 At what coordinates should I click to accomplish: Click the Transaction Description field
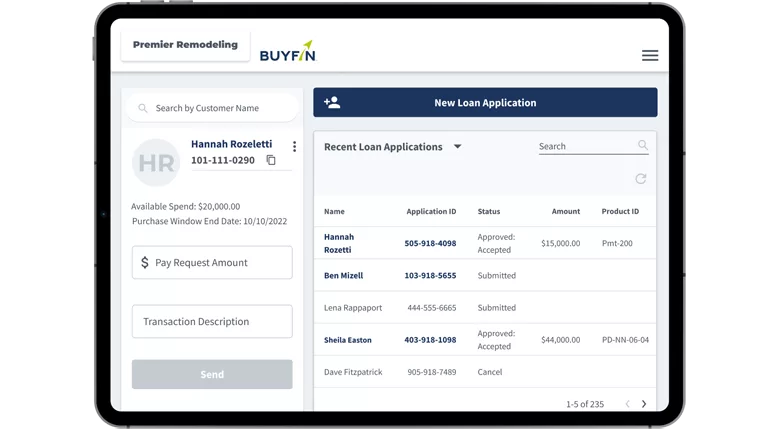pyautogui.click(x=212, y=322)
